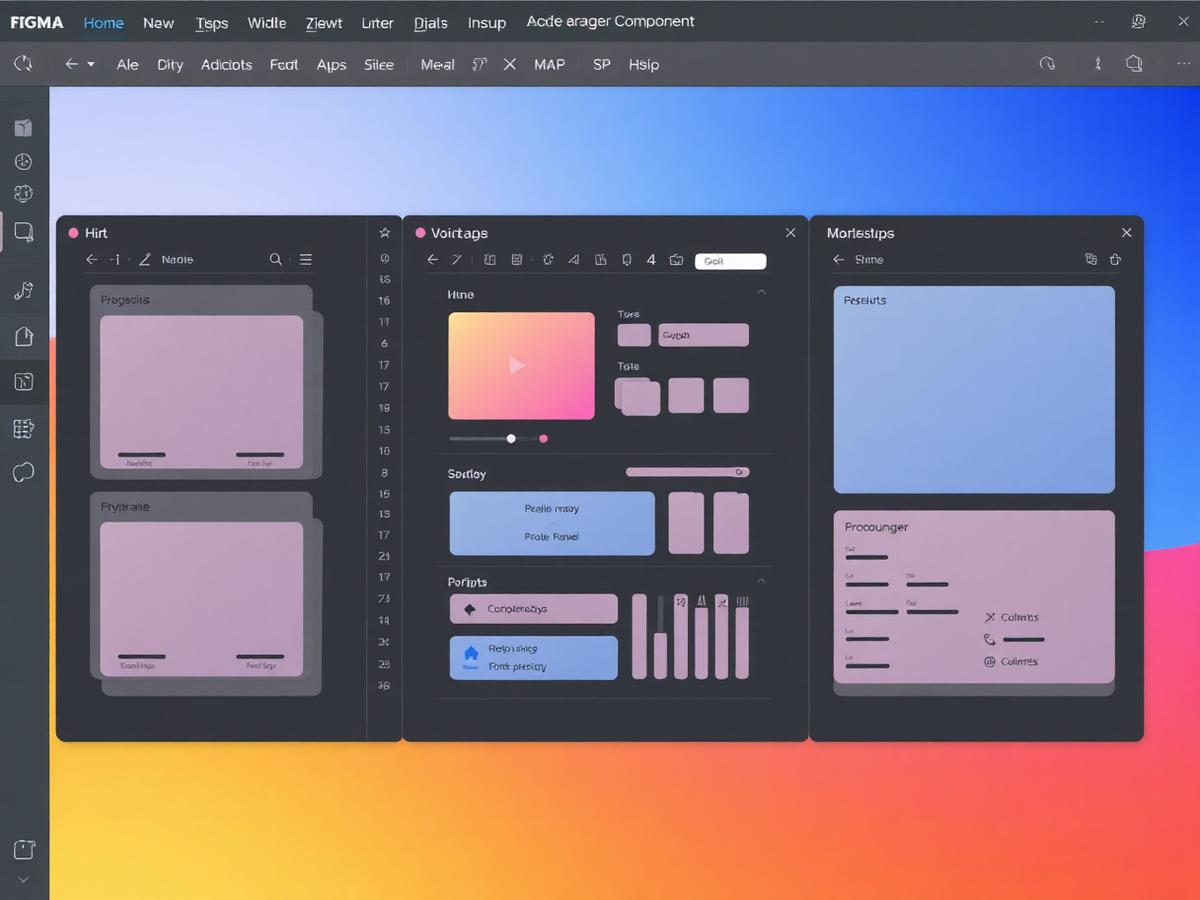Click the comment bubble icon at toolbar right

click(x=1134, y=64)
